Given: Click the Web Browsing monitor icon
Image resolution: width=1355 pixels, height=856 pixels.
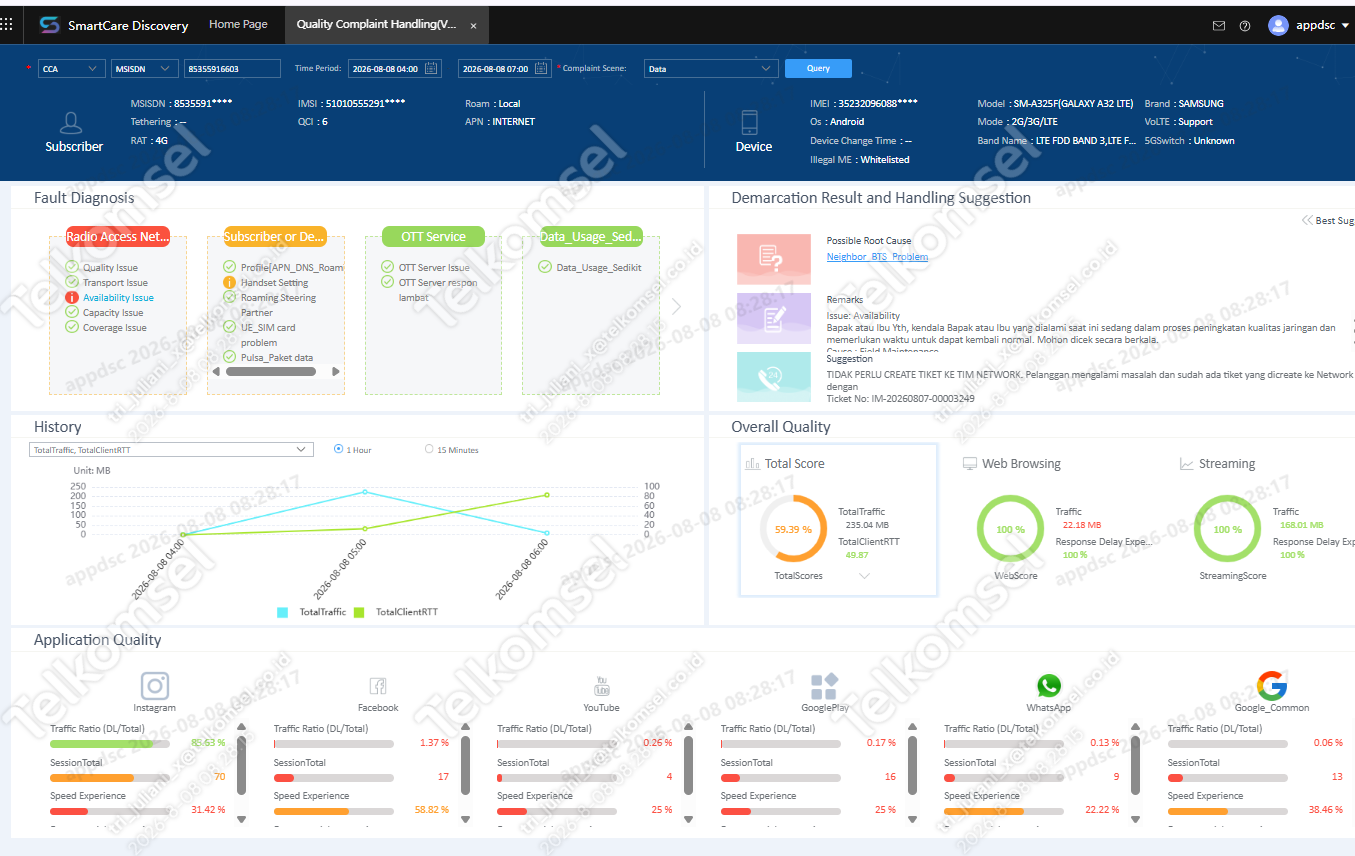Looking at the screenshot, I should pyautogui.click(x=969, y=464).
